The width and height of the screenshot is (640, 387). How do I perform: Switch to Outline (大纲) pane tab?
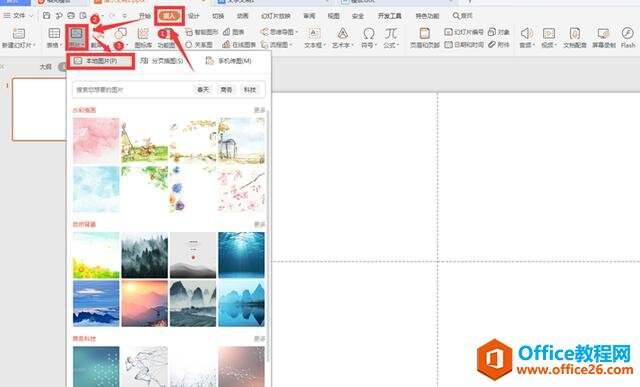pos(46,67)
